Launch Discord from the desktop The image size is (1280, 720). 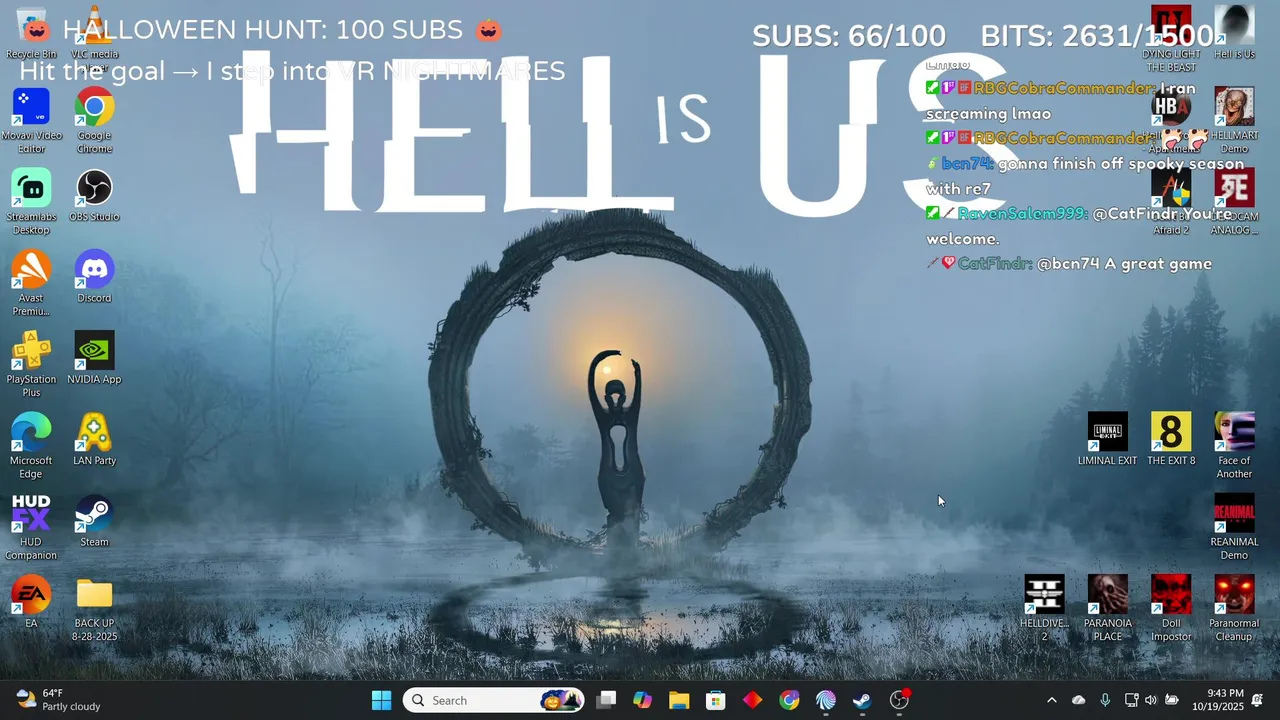tap(94, 277)
